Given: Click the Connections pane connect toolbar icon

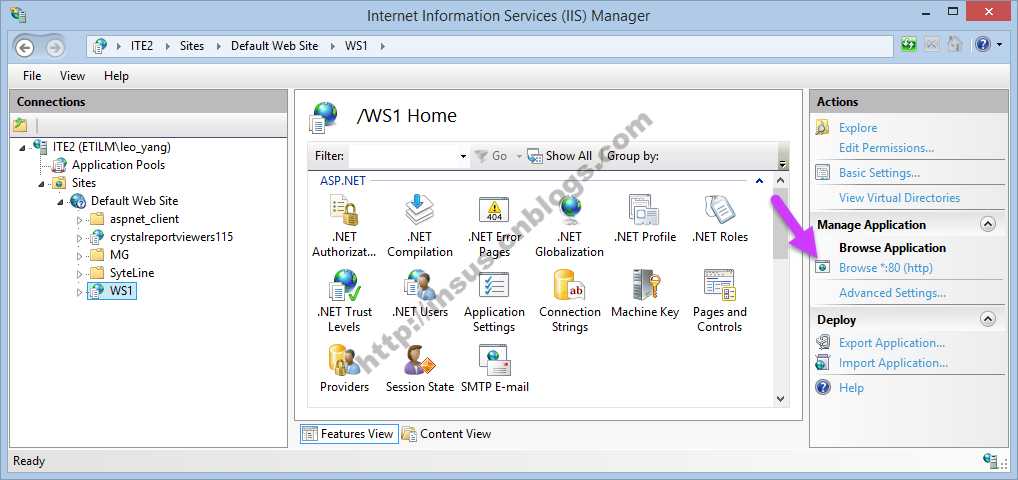Looking at the screenshot, I should click(x=20, y=125).
